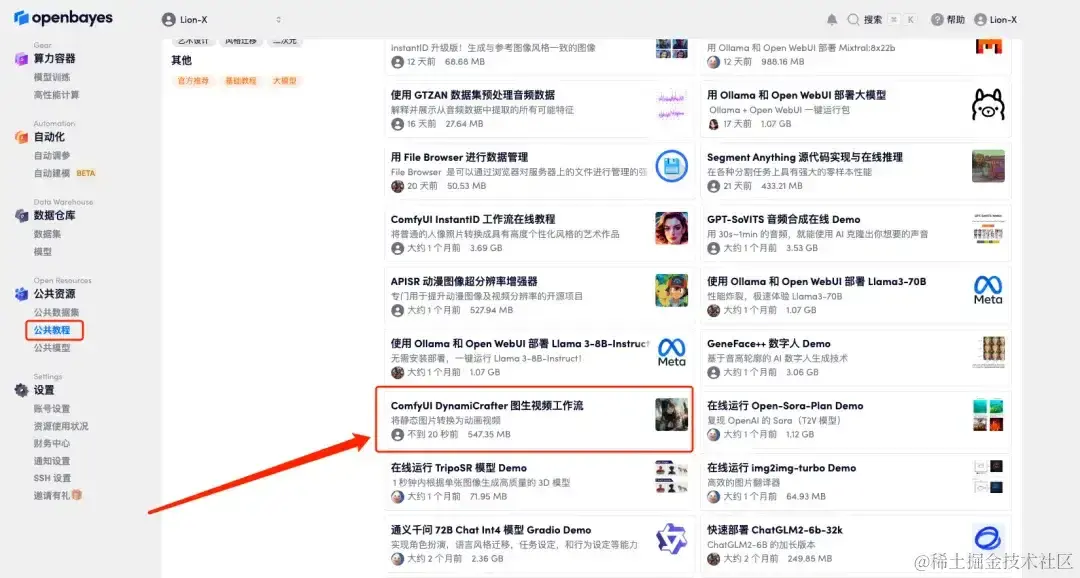
Task: Open 数据集 in the sidebar
Action: pyautogui.click(x=47, y=234)
